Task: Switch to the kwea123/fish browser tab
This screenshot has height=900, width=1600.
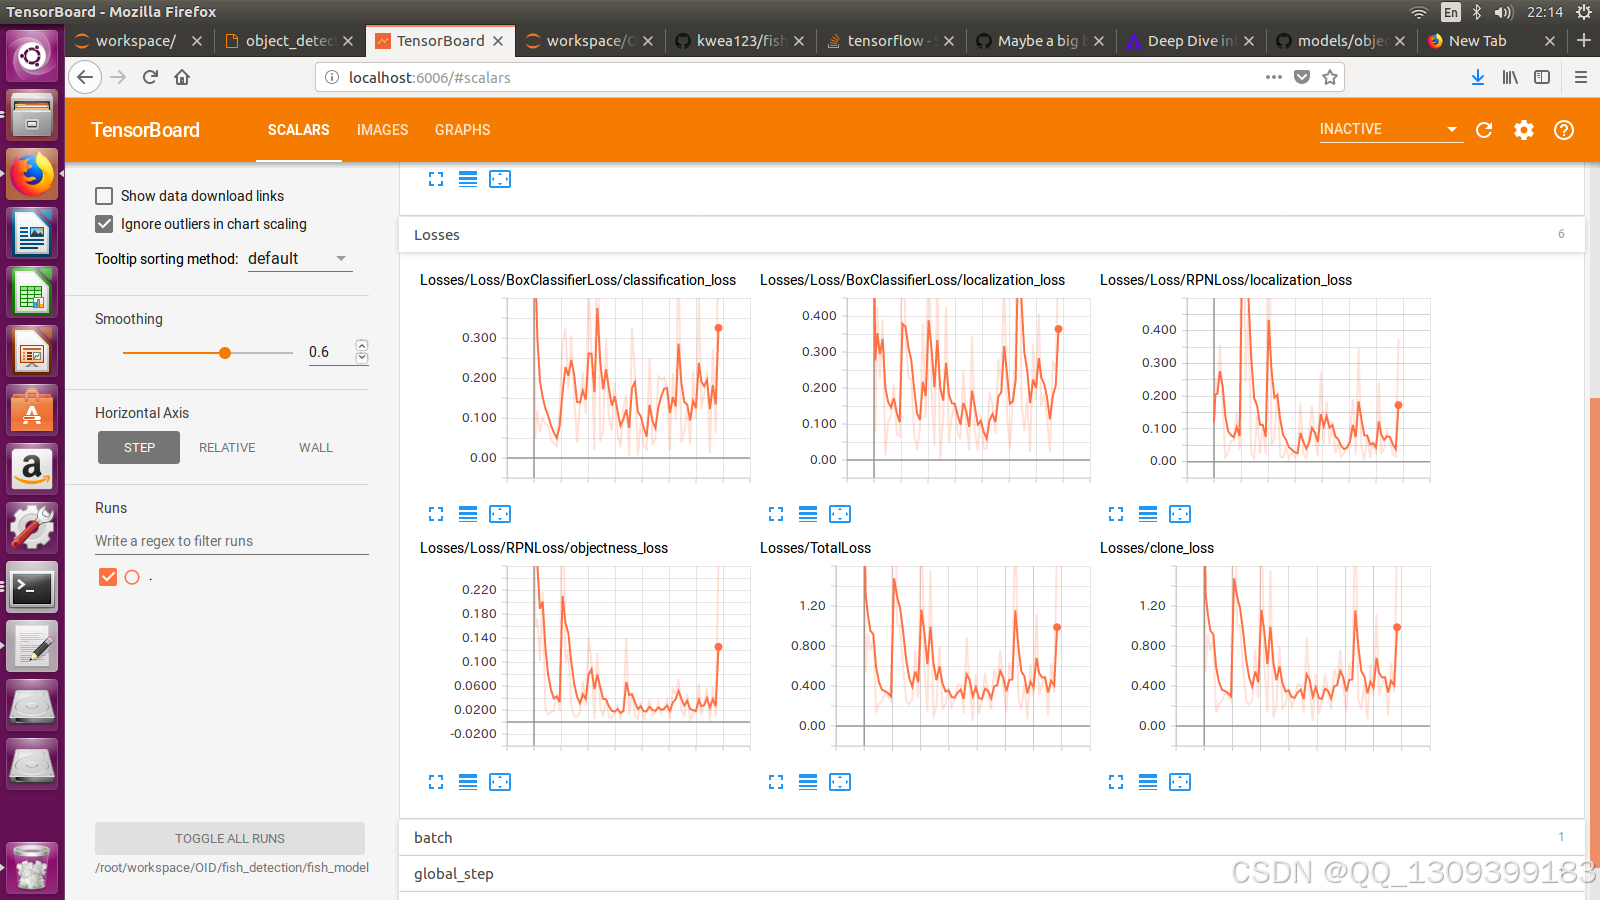Action: click(740, 41)
